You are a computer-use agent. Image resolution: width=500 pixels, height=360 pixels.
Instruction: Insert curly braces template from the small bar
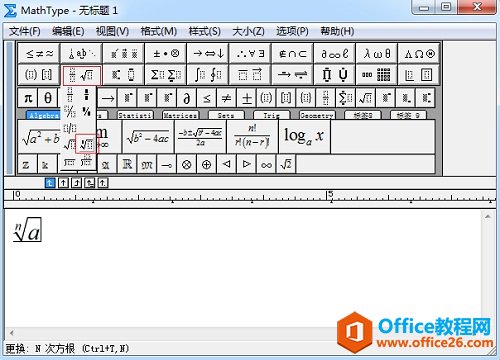tap(306, 98)
